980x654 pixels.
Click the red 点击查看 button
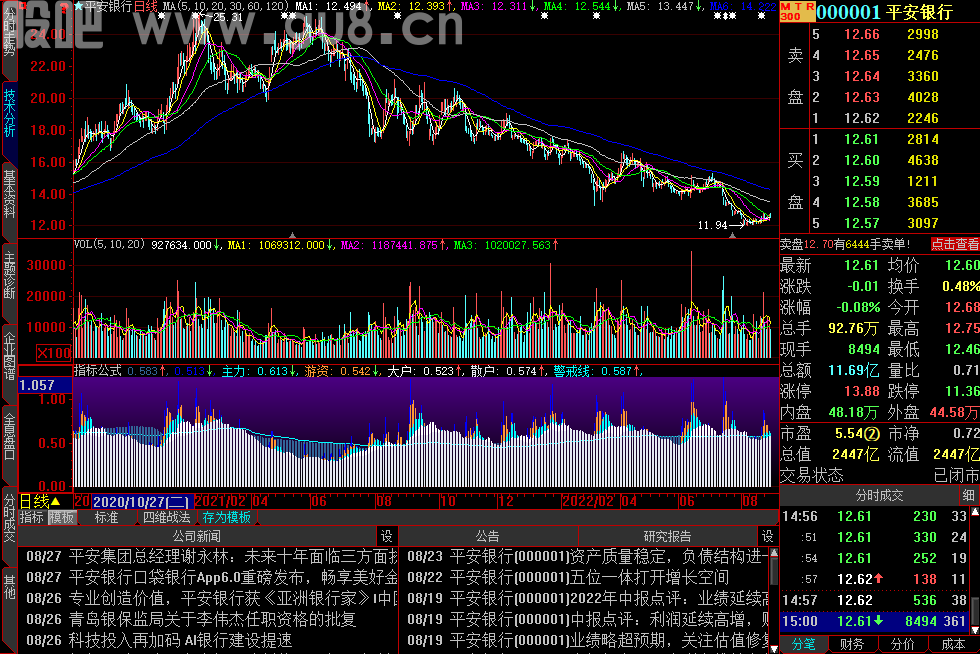click(x=954, y=244)
